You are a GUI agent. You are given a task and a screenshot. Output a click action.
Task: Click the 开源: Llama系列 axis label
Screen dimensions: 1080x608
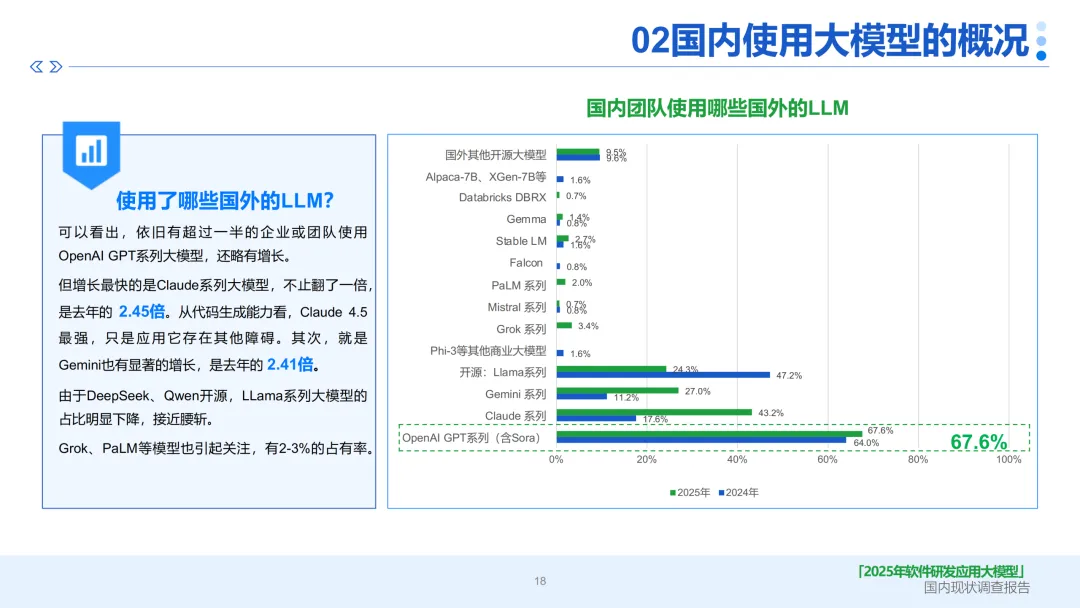503,373
